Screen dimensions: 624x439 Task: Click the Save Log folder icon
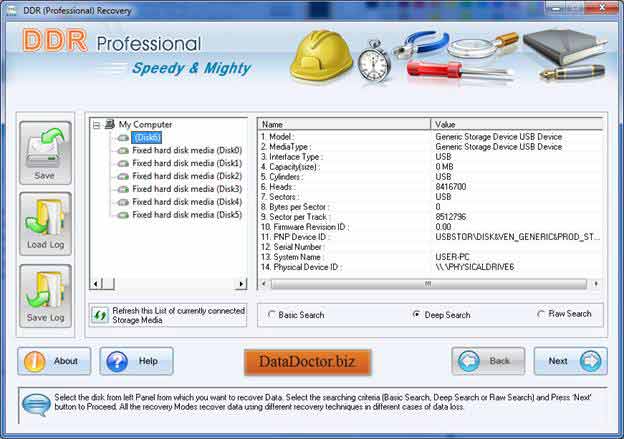coord(45,295)
